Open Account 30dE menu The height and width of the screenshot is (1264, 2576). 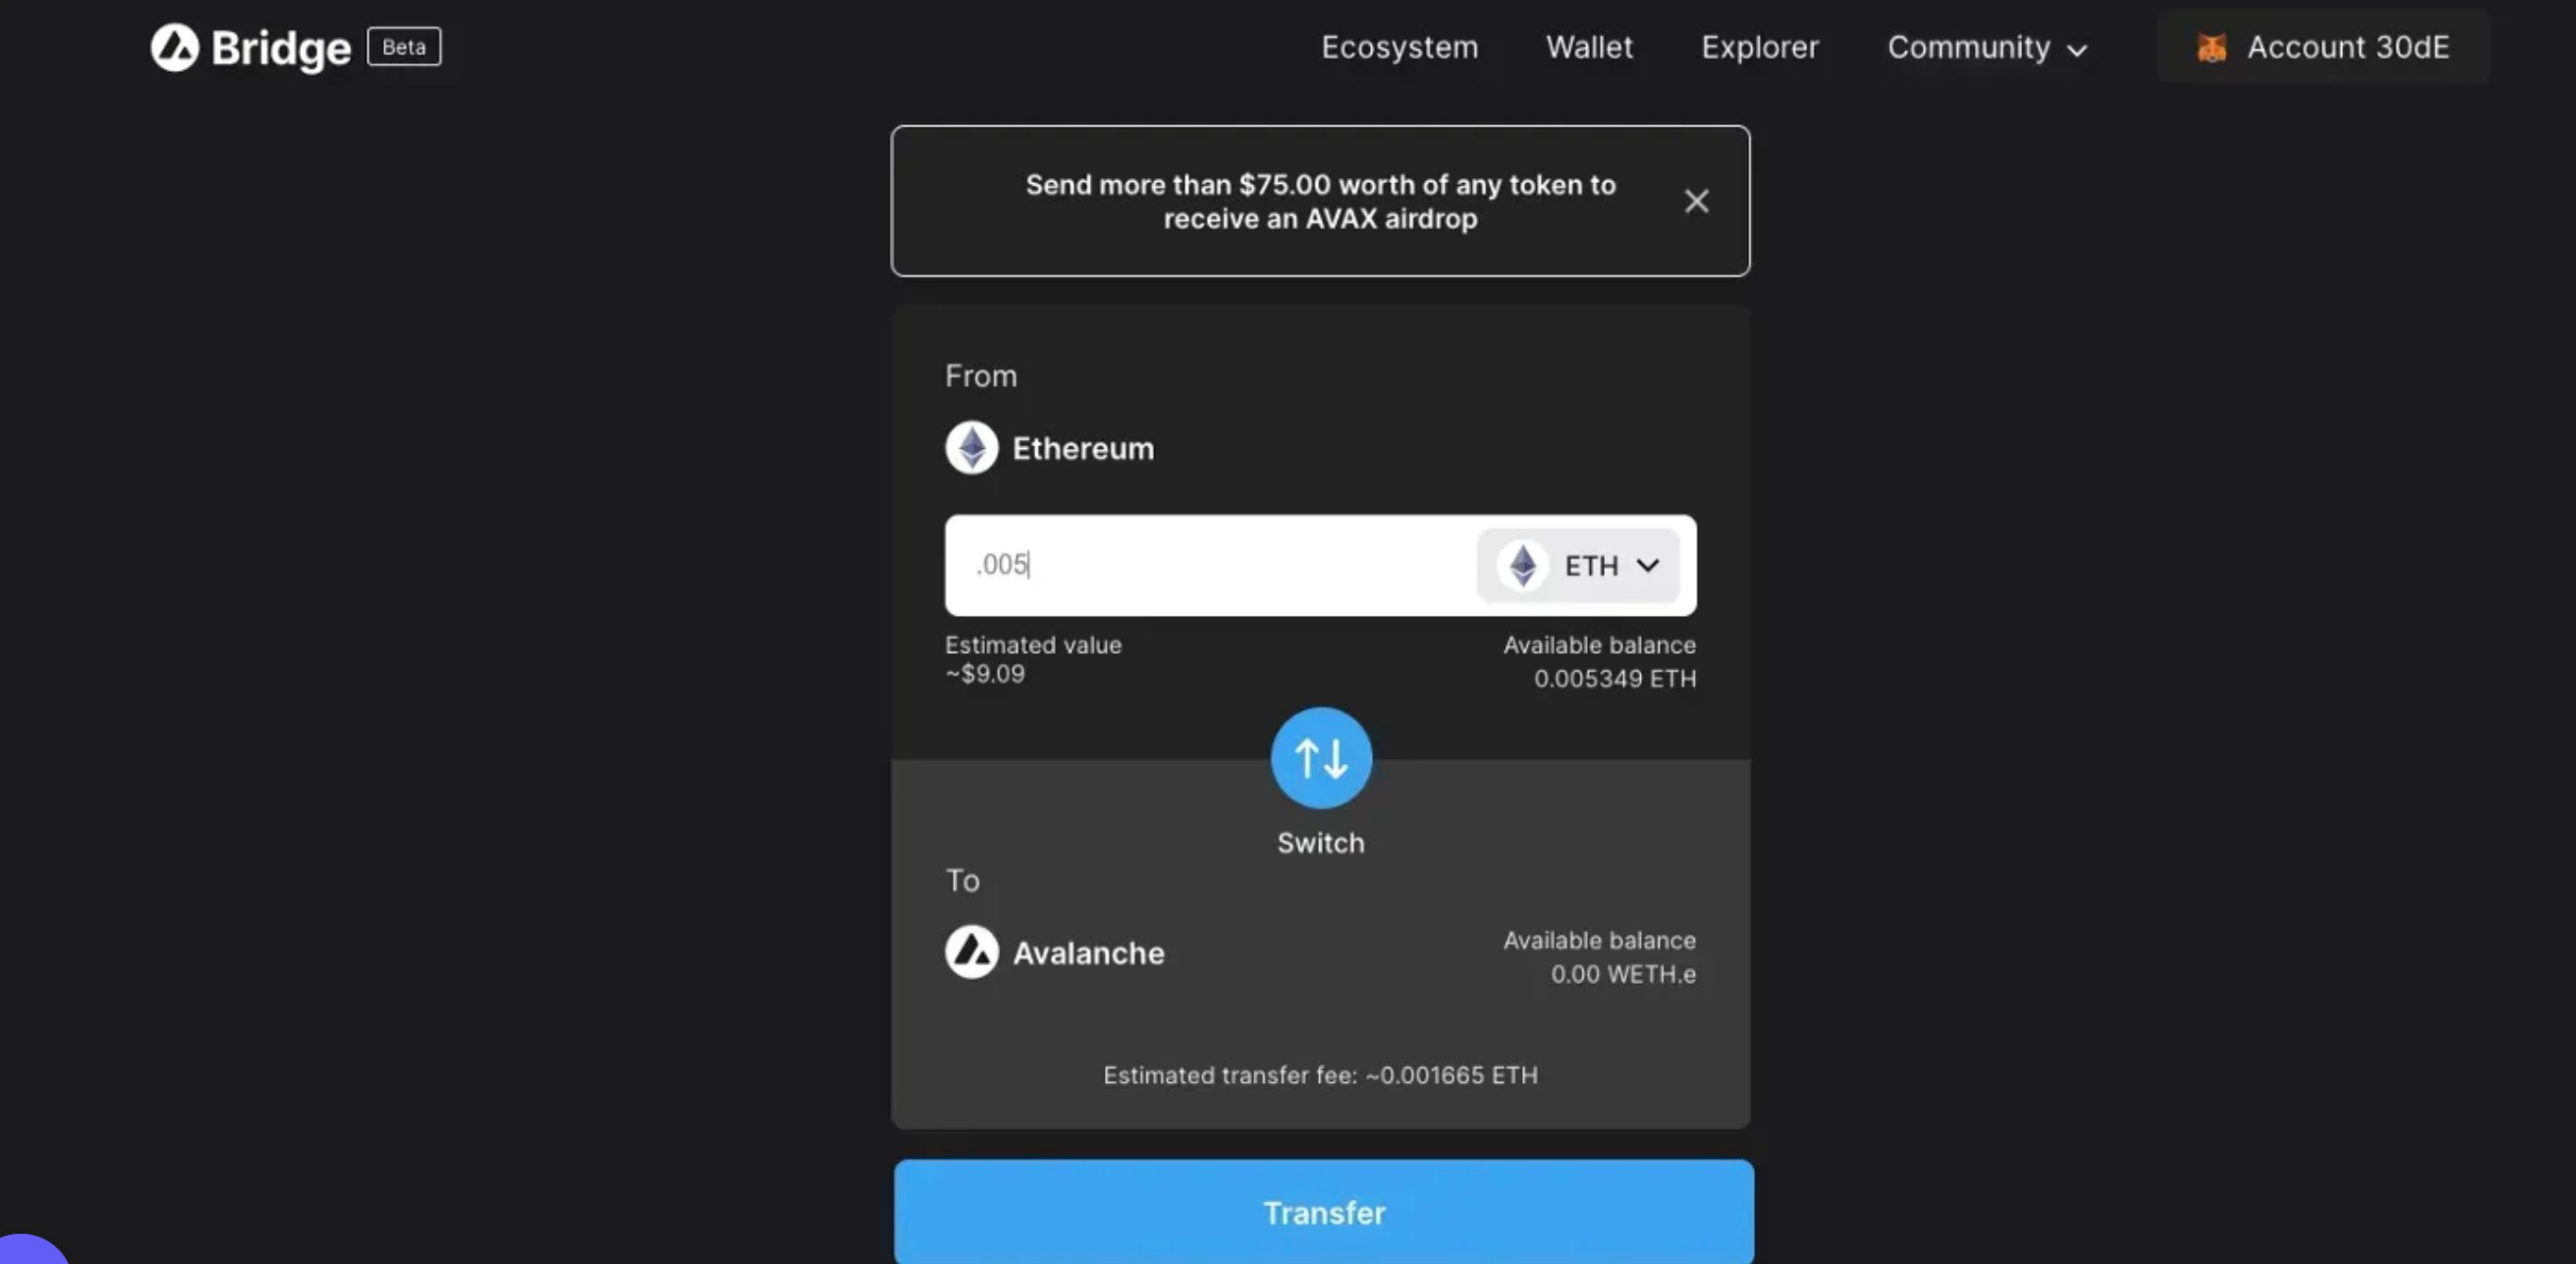tap(2323, 47)
